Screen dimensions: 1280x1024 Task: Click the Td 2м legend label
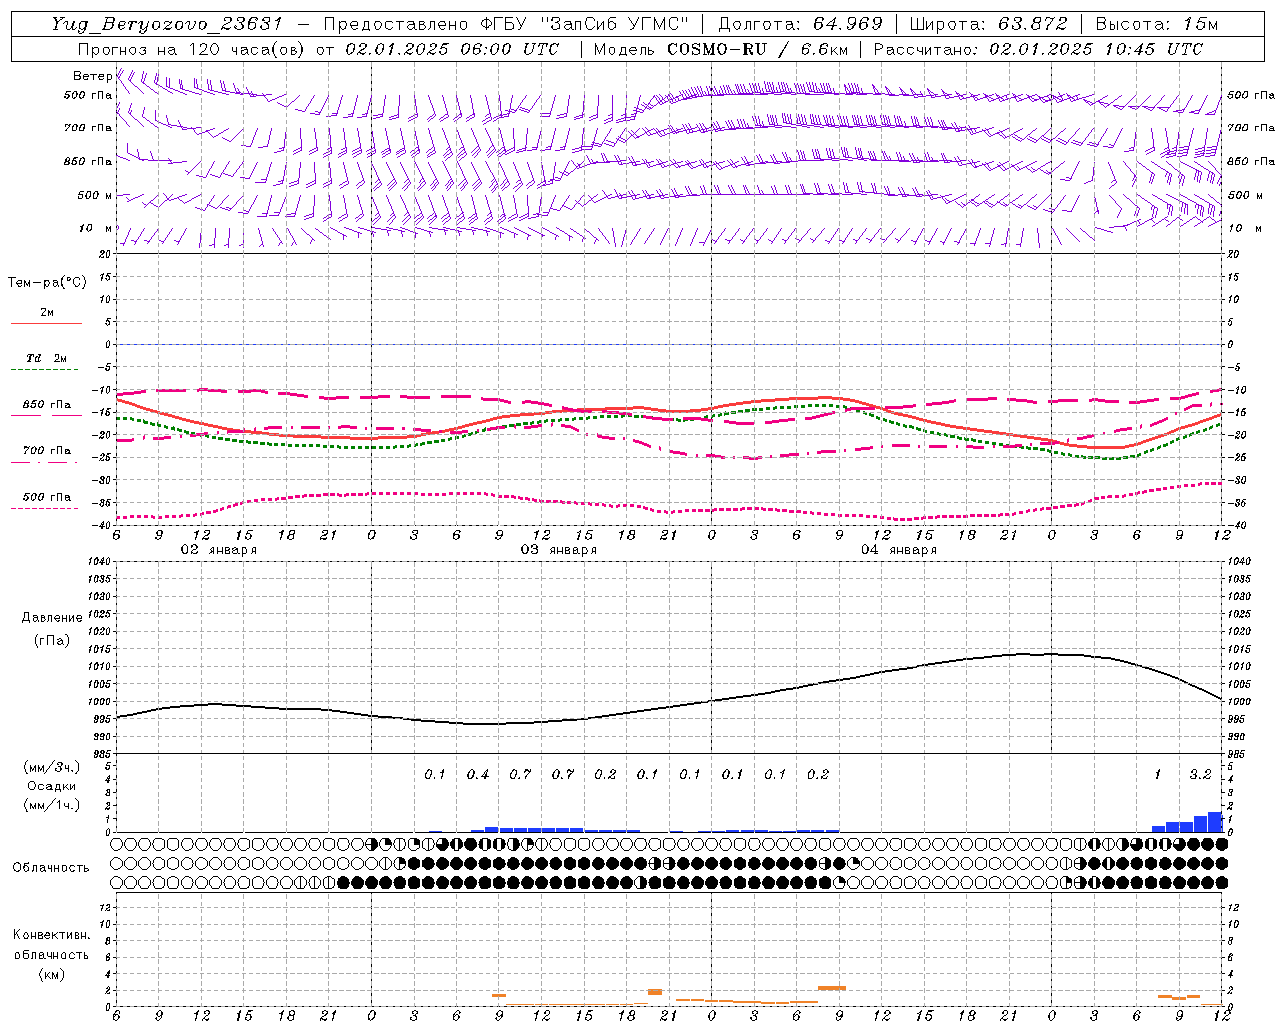[x=46, y=358]
